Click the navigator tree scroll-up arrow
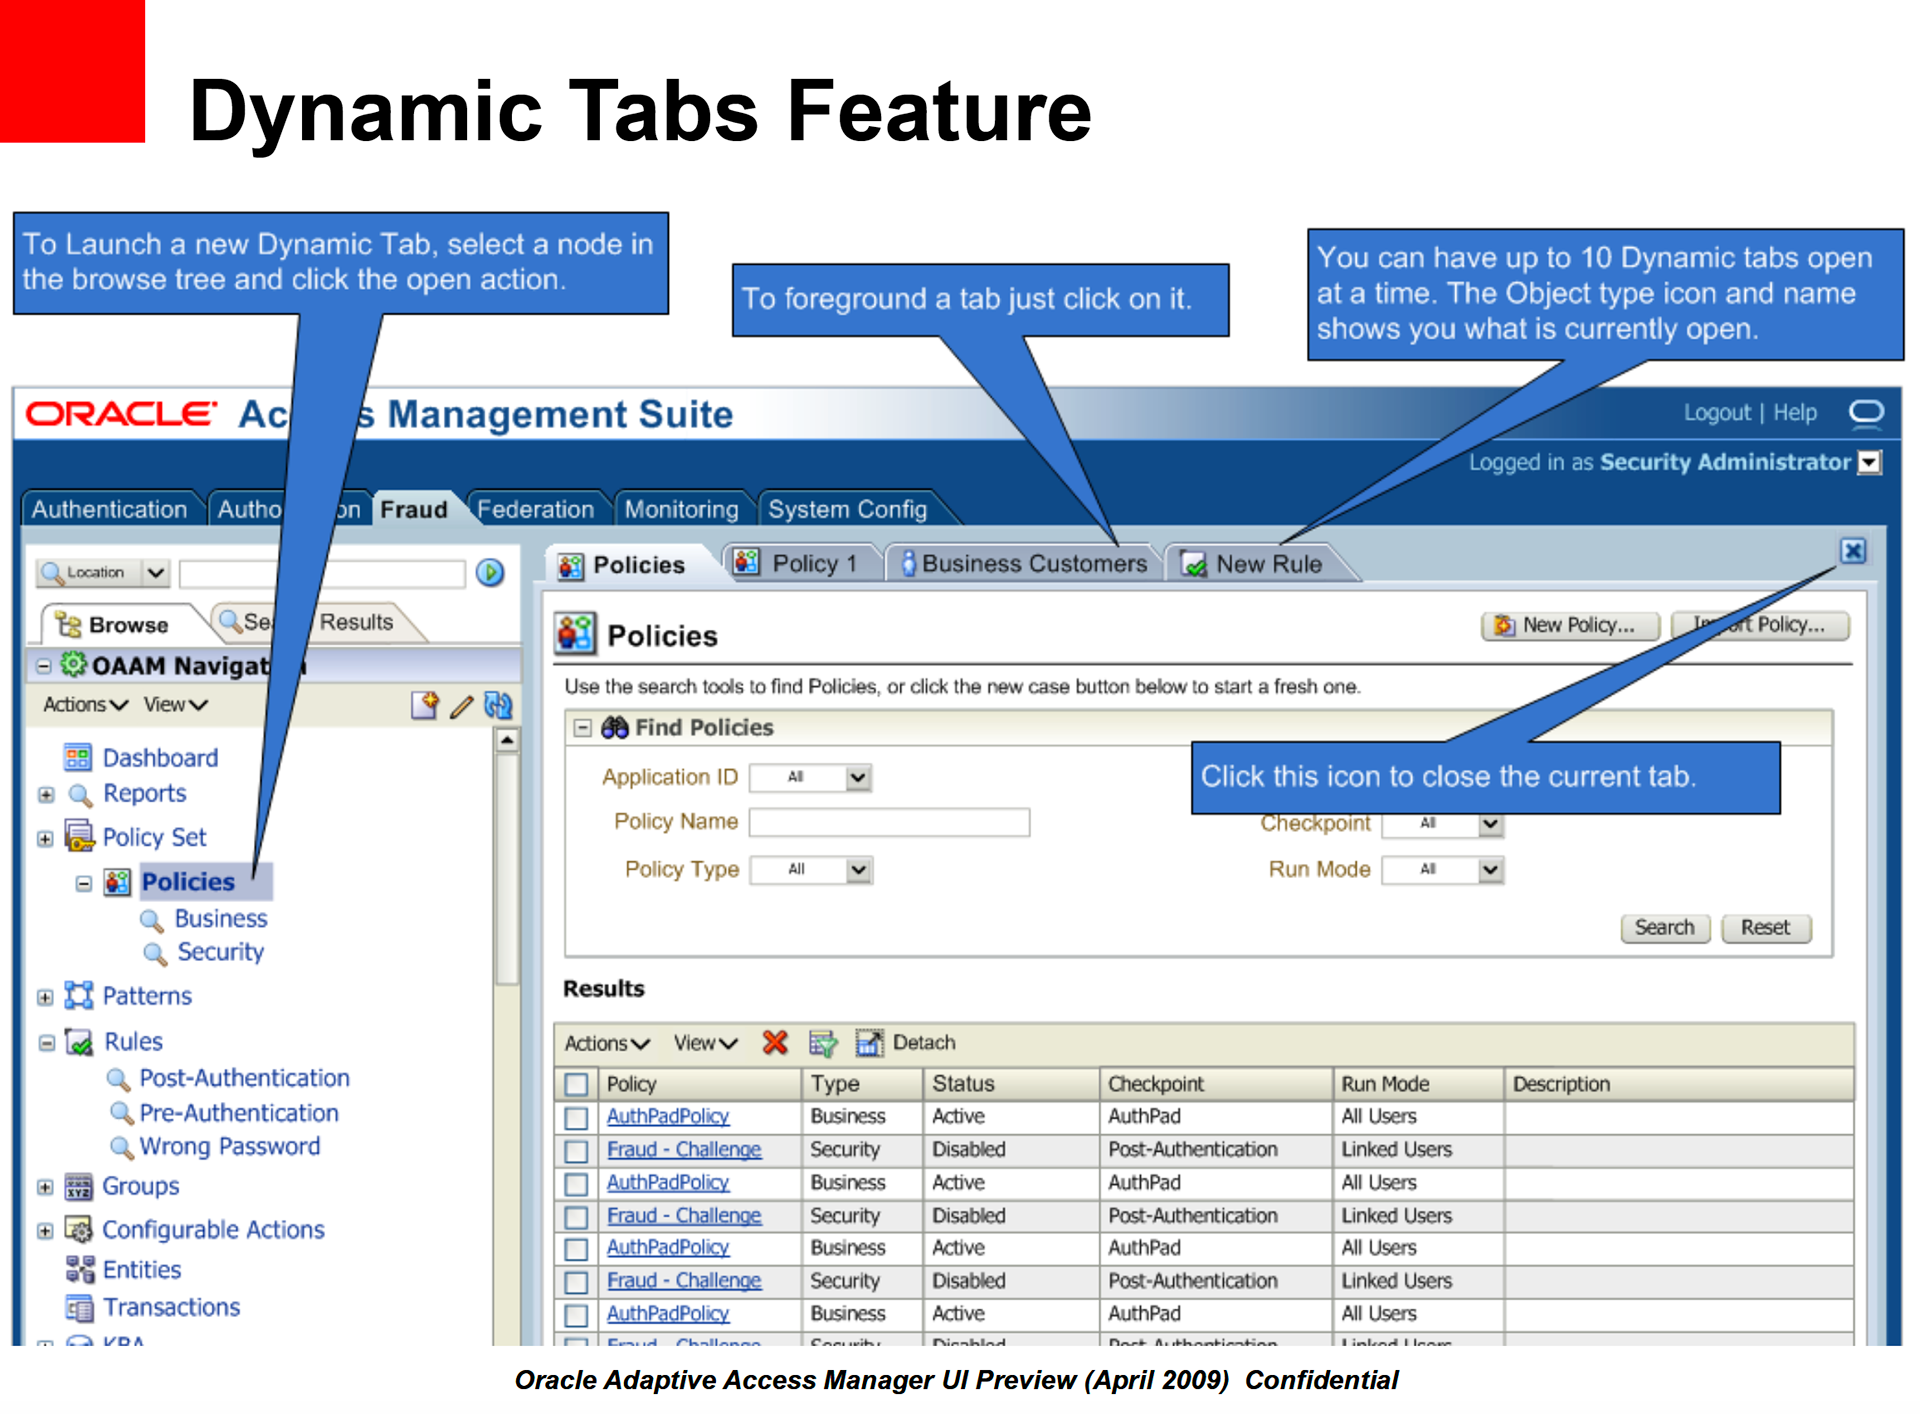 click(507, 741)
